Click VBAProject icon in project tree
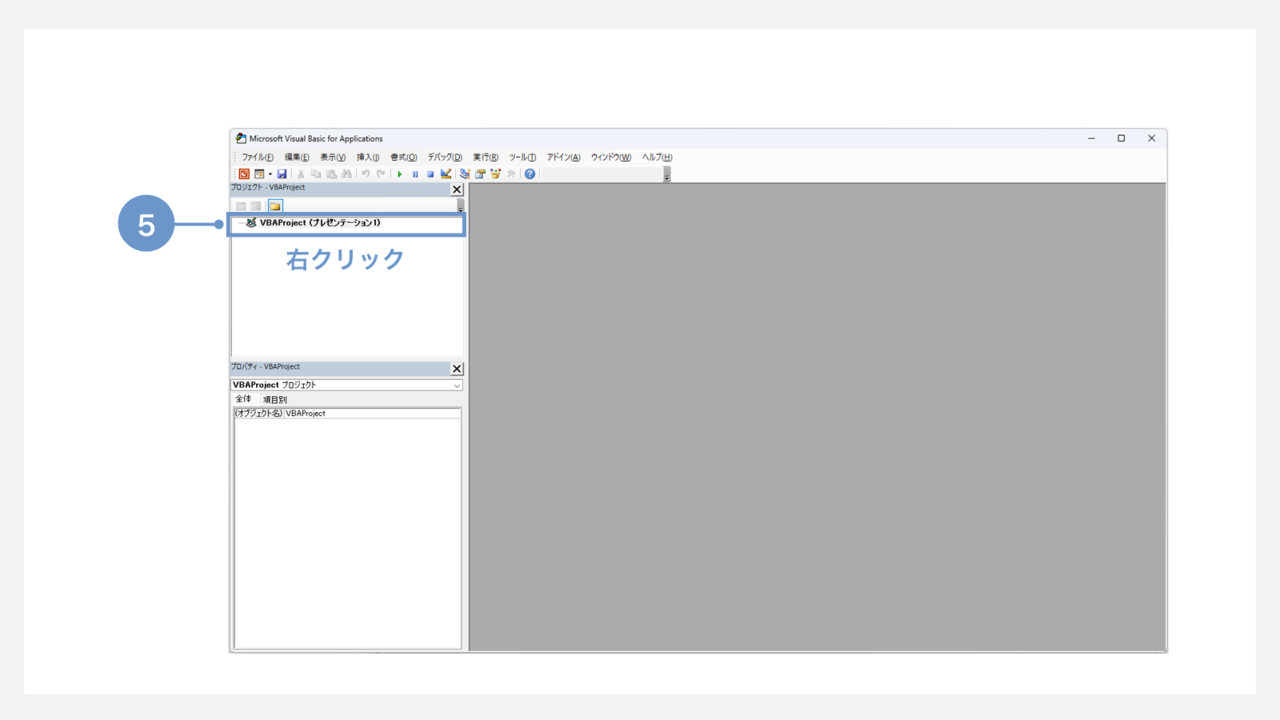The image size is (1280, 720). pyautogui.click(x=251, y=223)
